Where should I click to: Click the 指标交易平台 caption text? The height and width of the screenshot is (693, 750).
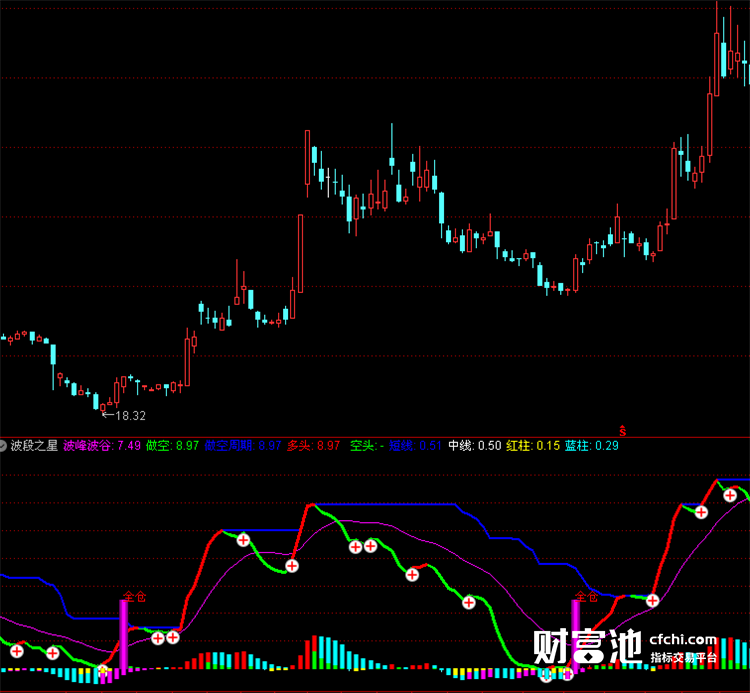tap(683, 658)
